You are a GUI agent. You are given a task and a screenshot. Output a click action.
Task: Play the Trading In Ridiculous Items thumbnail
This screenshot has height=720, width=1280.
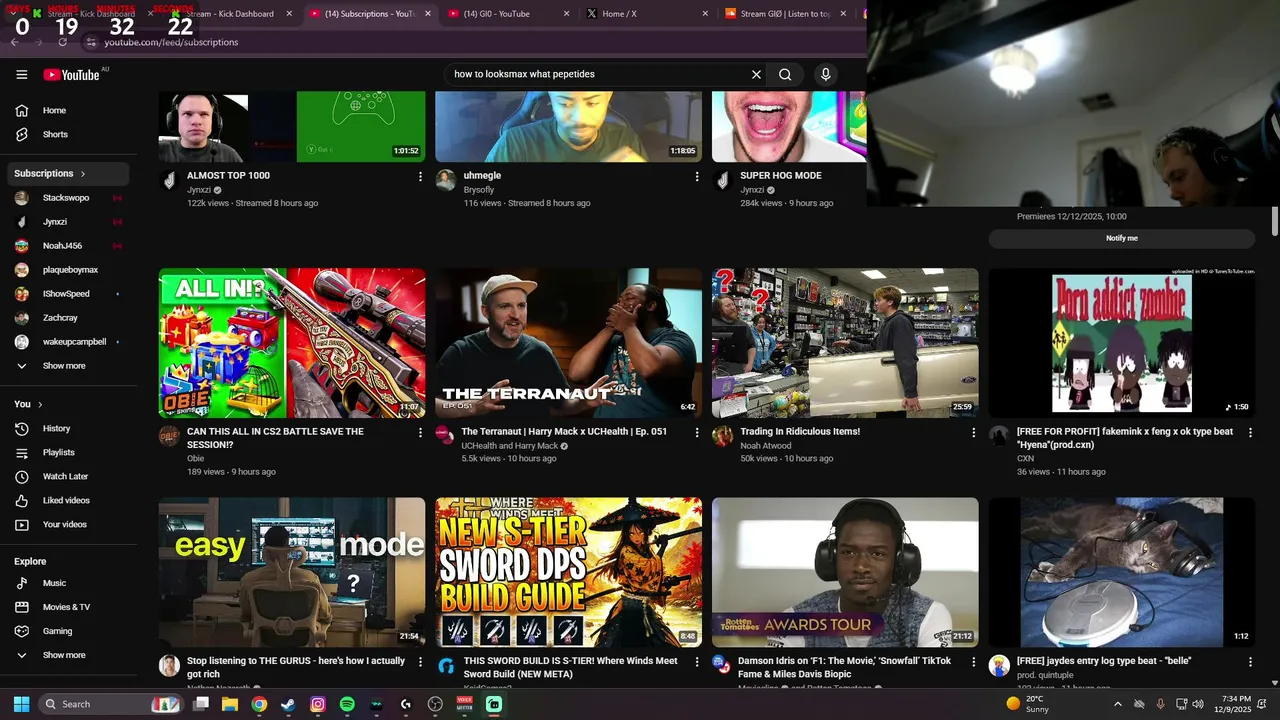[x=845, y=343]
